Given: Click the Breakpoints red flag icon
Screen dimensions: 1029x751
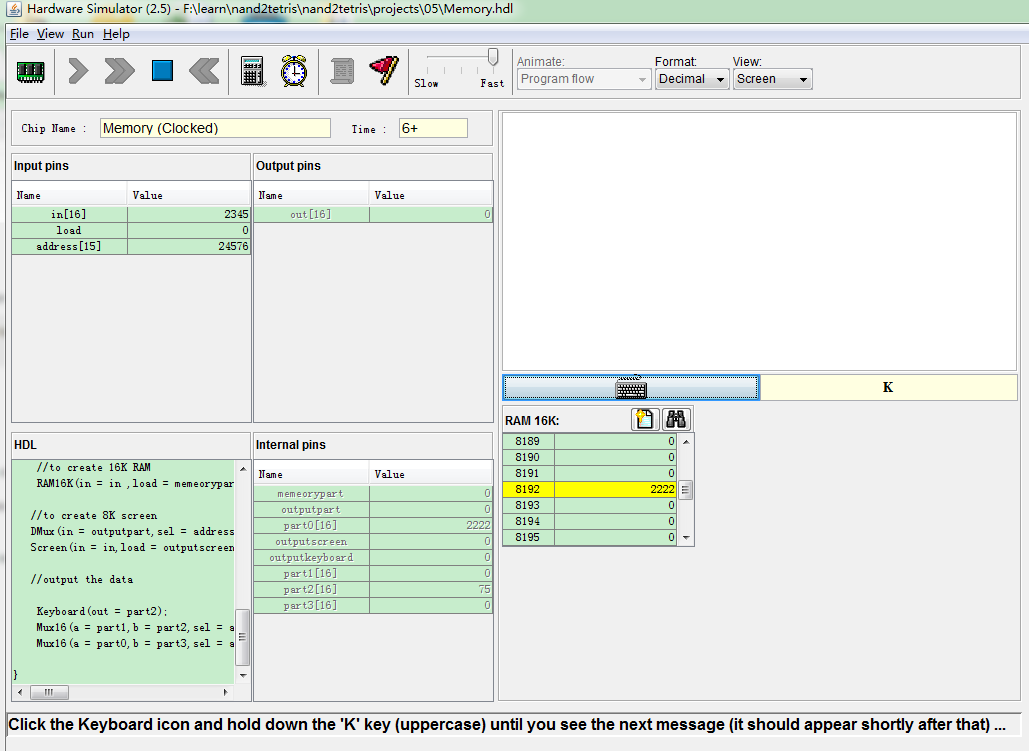Looking at the screenshot, I should 384,71.
